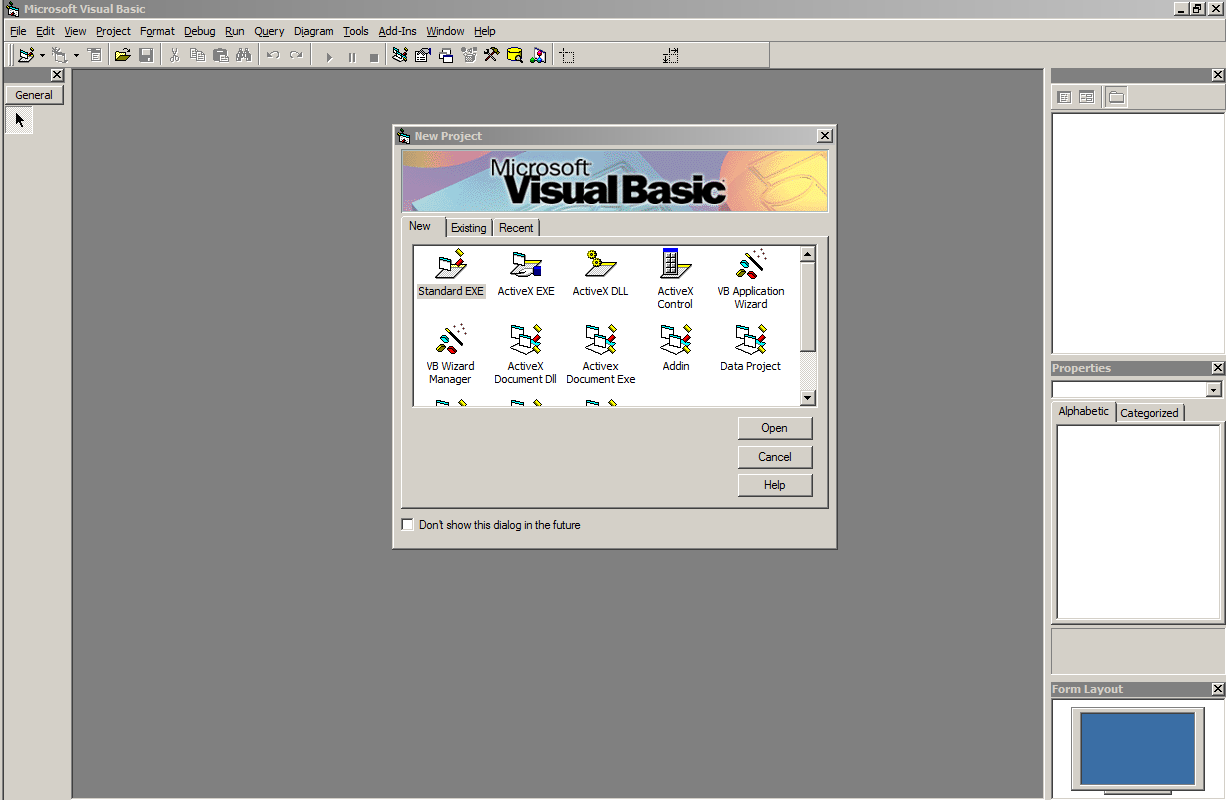Open dropdown arrow beside Add Form icon
This screenshot has height=800, width=1226.
click(x=76, y=56)
